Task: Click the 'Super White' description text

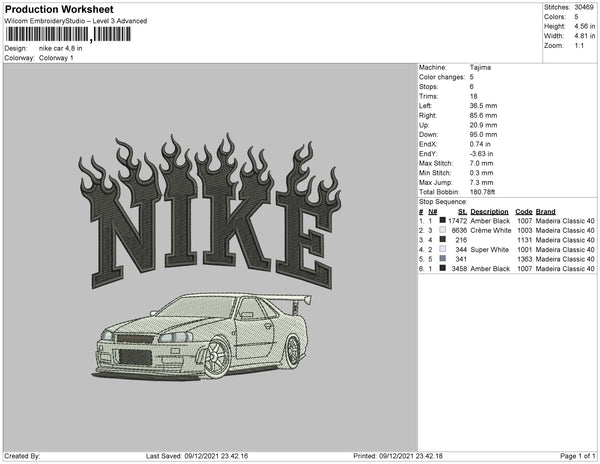Action: click(490, 249)
